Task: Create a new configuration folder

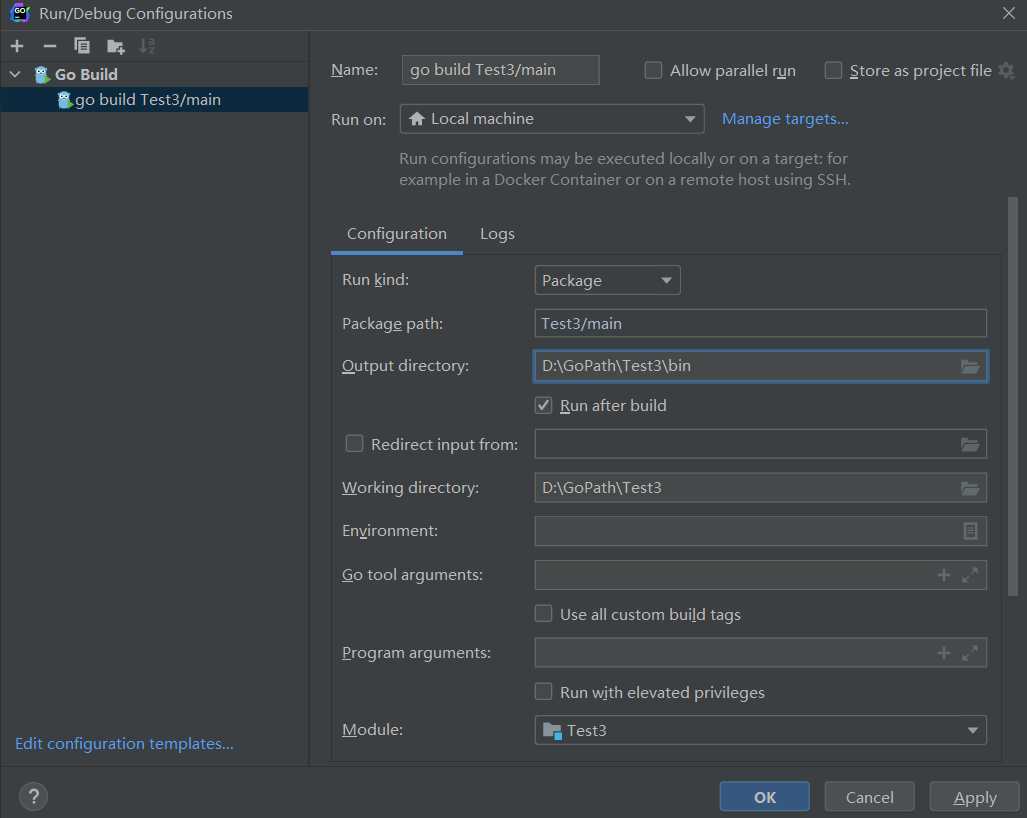Action: (116, 46)
